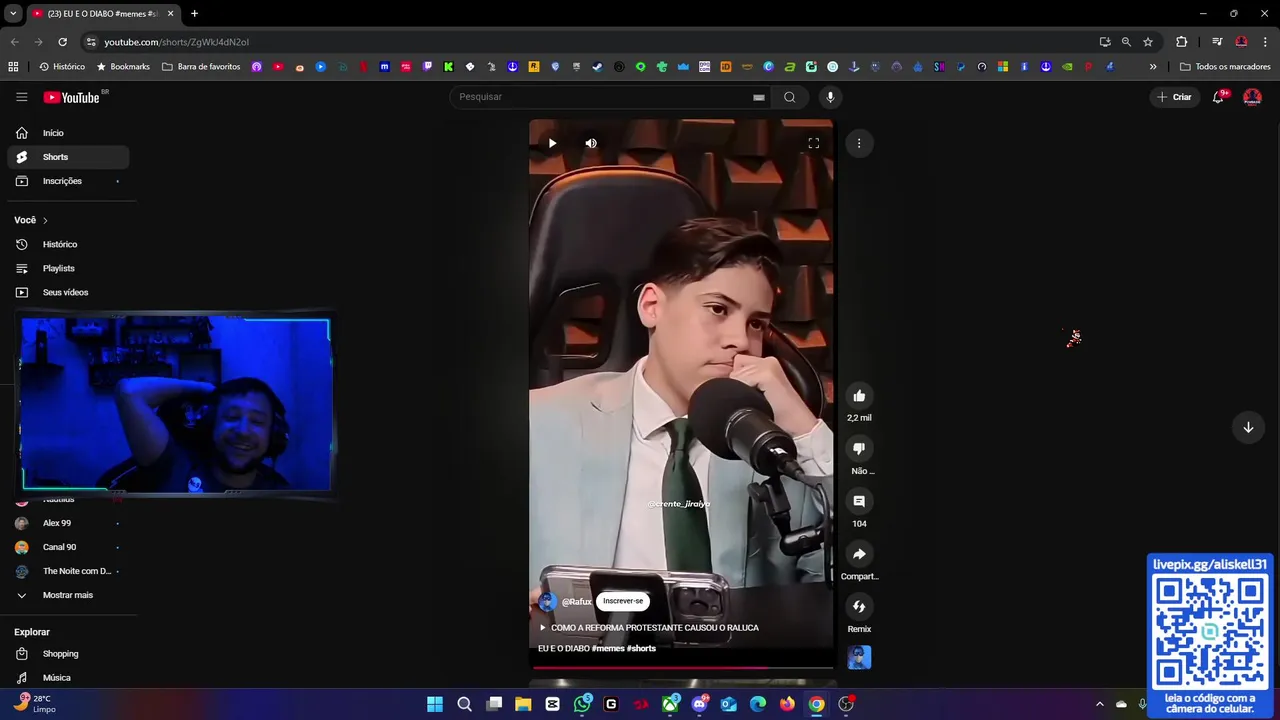Bookmark this page with the star icon

pyautogui.click(x=1148, y=42)
